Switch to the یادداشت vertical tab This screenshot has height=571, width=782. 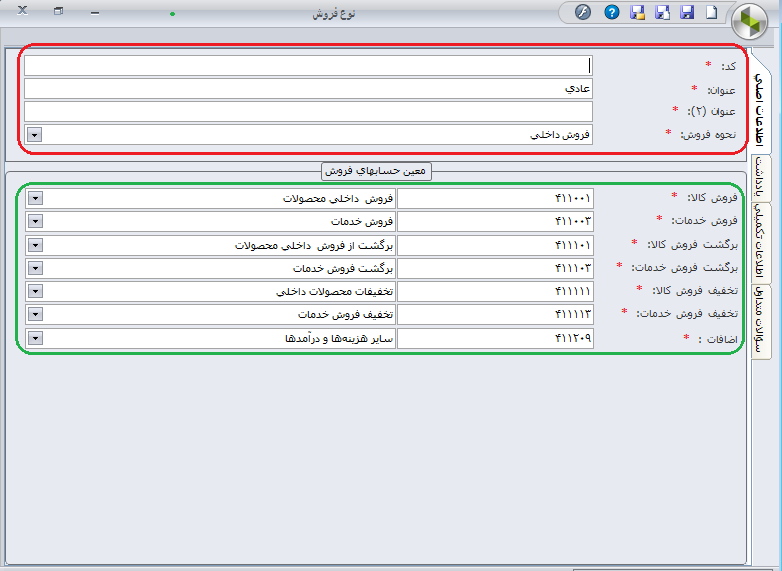[x=760, y=178]
